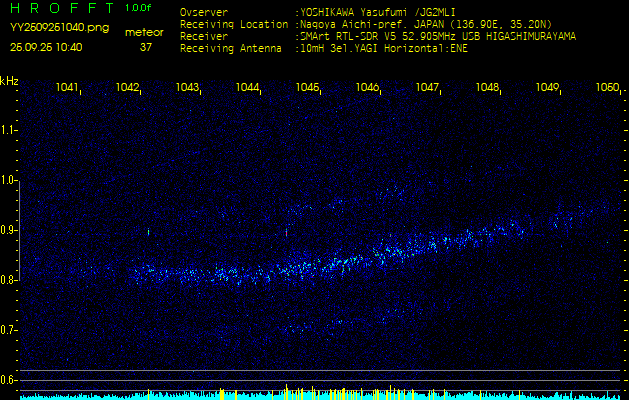Click the meteor count 37

(x=146, y=47)
